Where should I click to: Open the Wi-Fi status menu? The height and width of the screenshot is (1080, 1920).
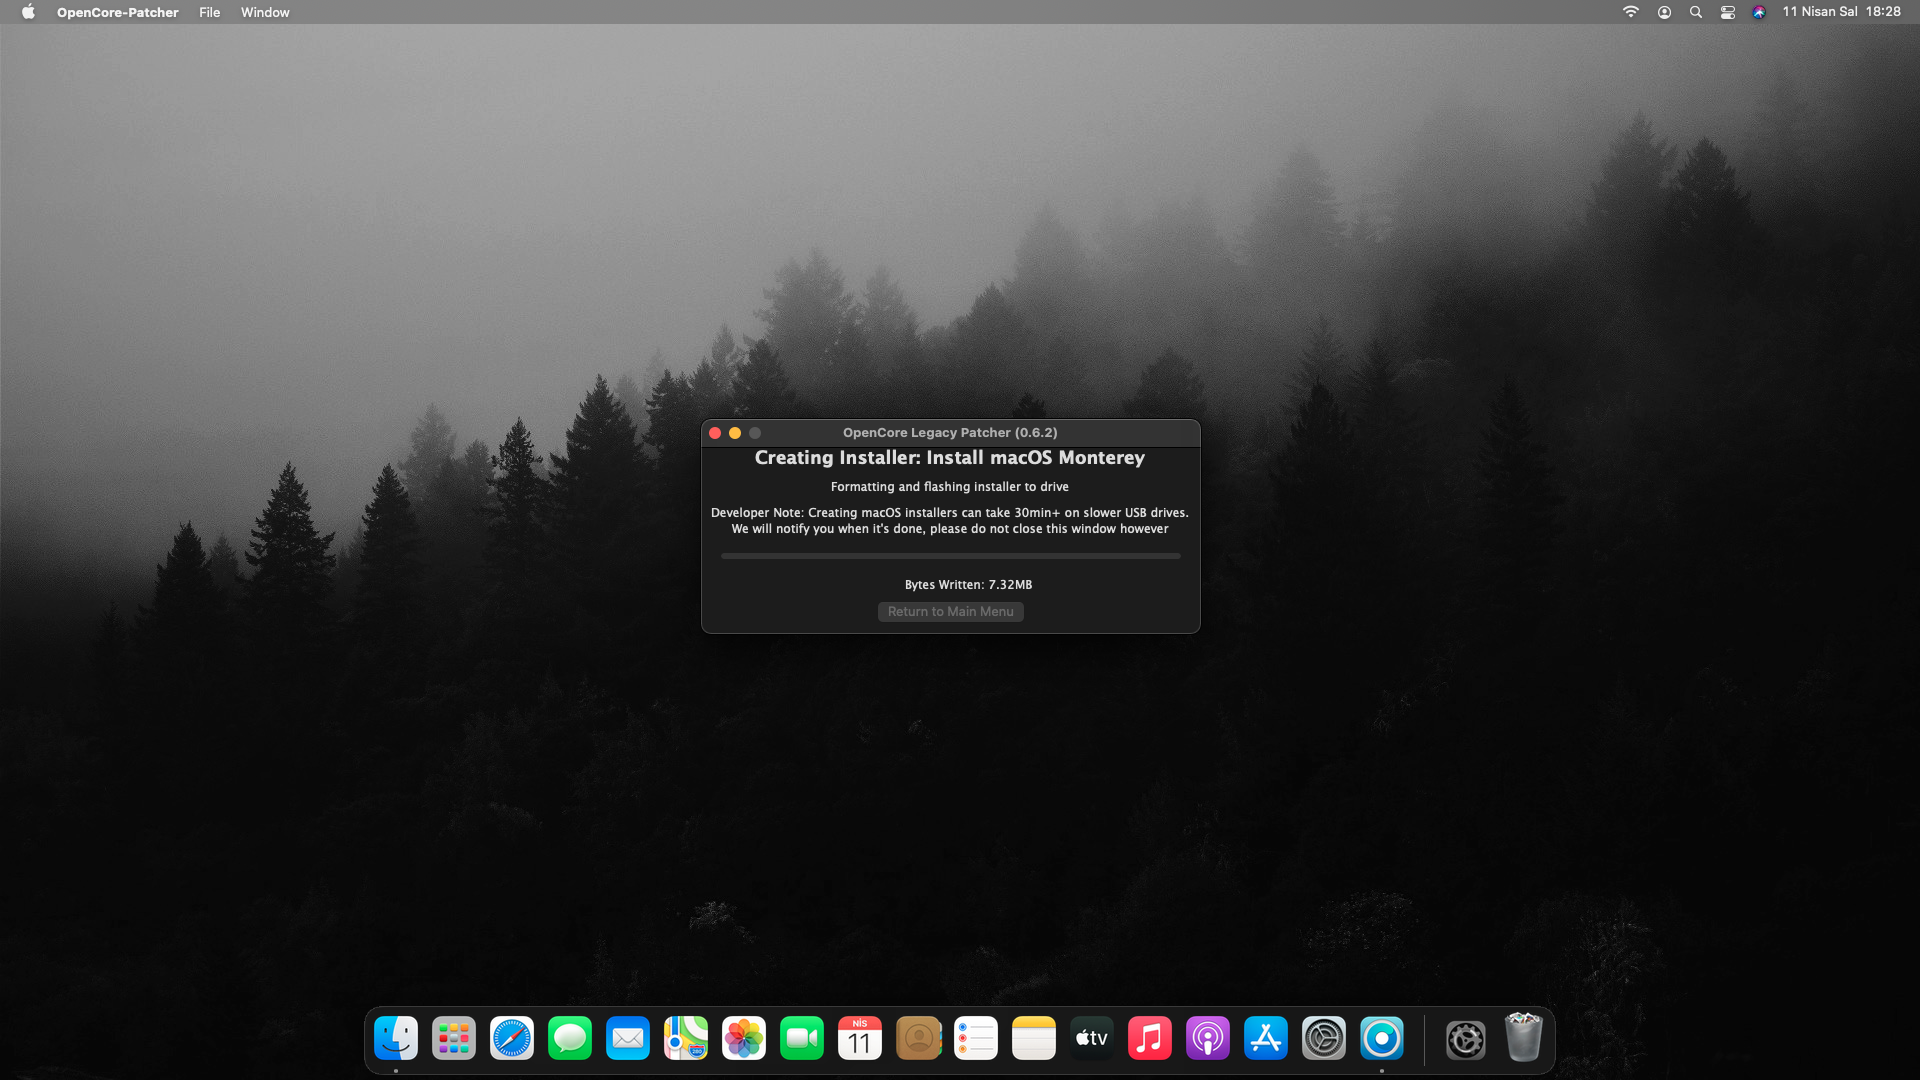point(1631,12)
